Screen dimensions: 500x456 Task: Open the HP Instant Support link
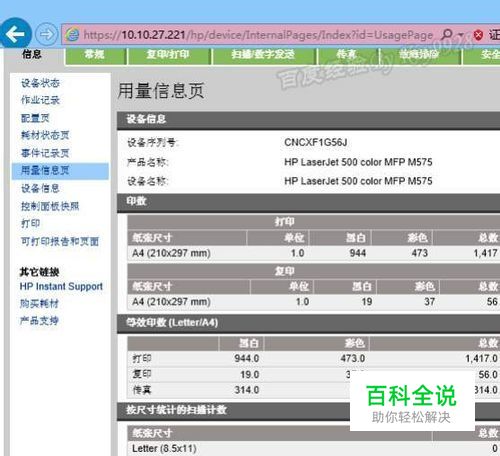point(61,286)
